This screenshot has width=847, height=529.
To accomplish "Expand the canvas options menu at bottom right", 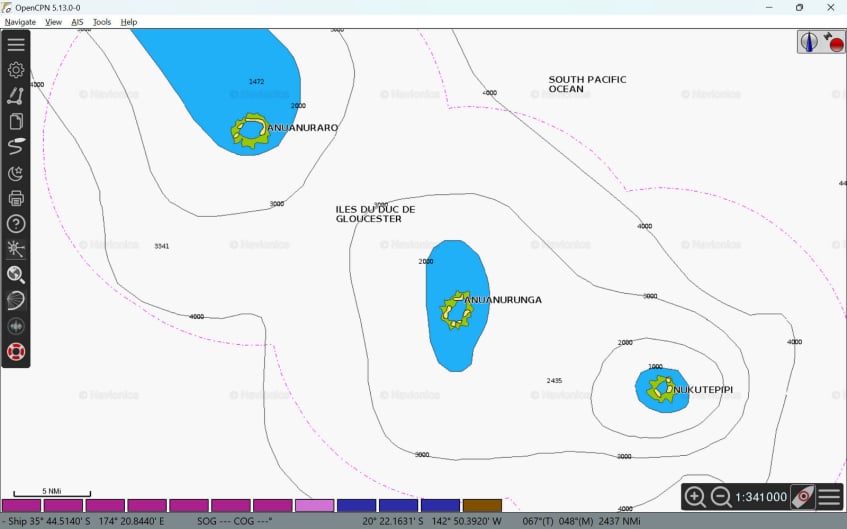I will point(830,497).
